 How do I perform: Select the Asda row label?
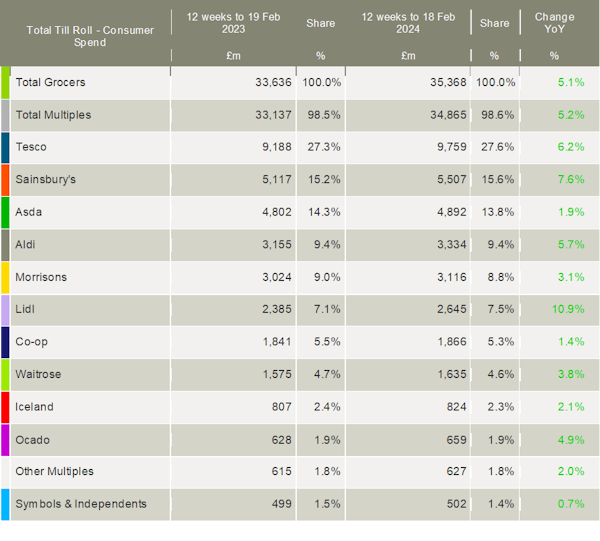(29, 212)
